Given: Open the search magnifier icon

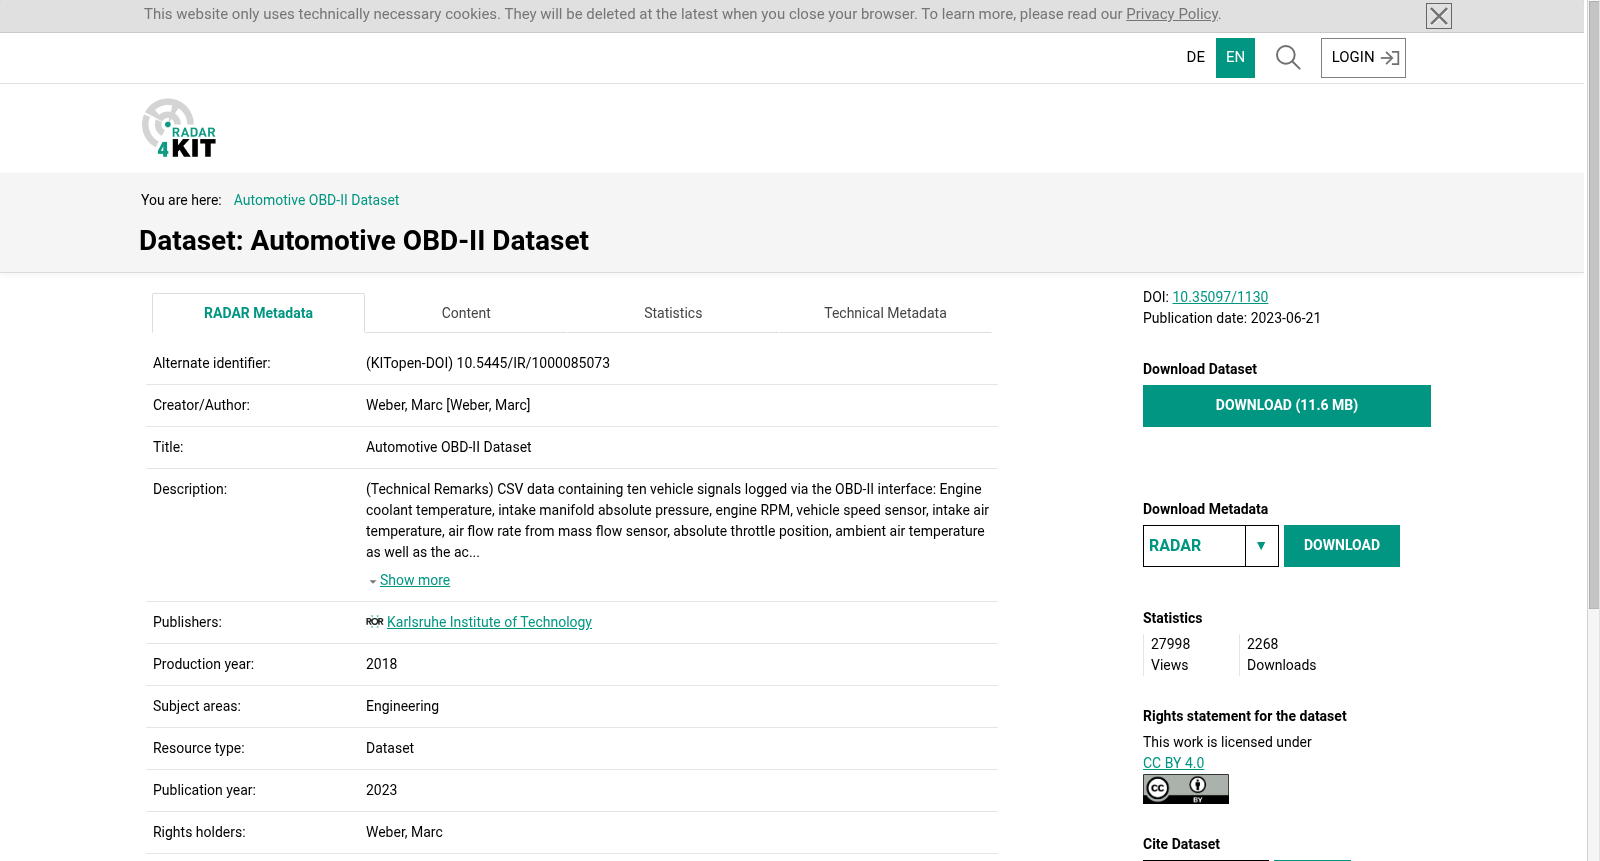Looking at the screenshot, I should [x=1288, y=58].
